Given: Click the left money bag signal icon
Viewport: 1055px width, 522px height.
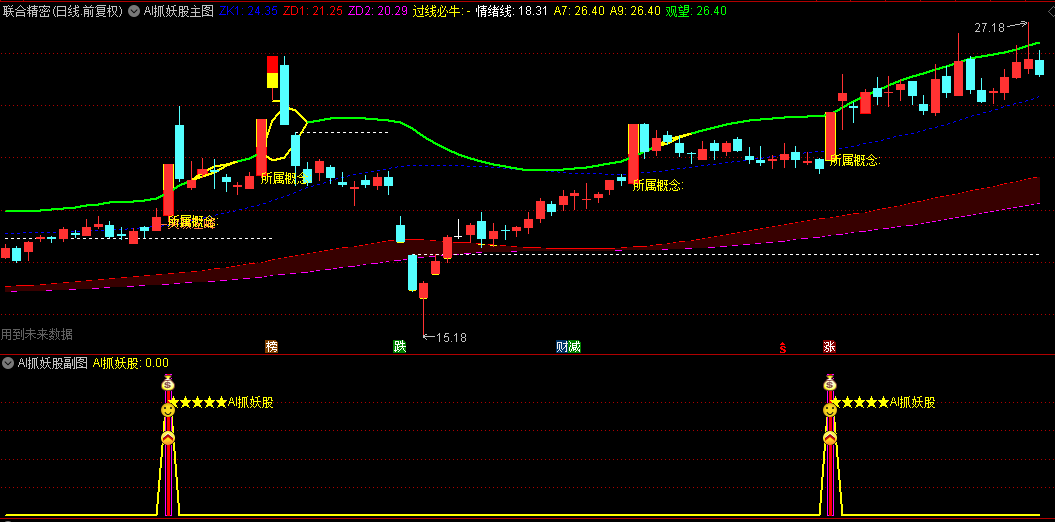Looking at the screenshot, I should coord(168,383).
